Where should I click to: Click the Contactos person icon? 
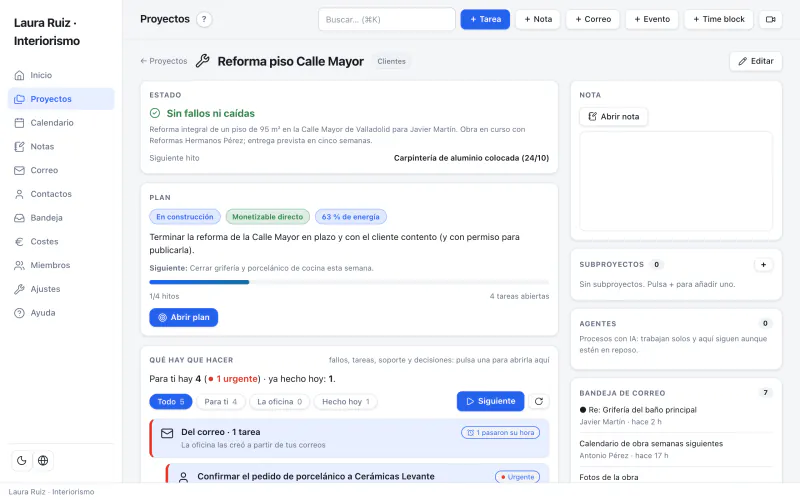click(x=19, y=194)
